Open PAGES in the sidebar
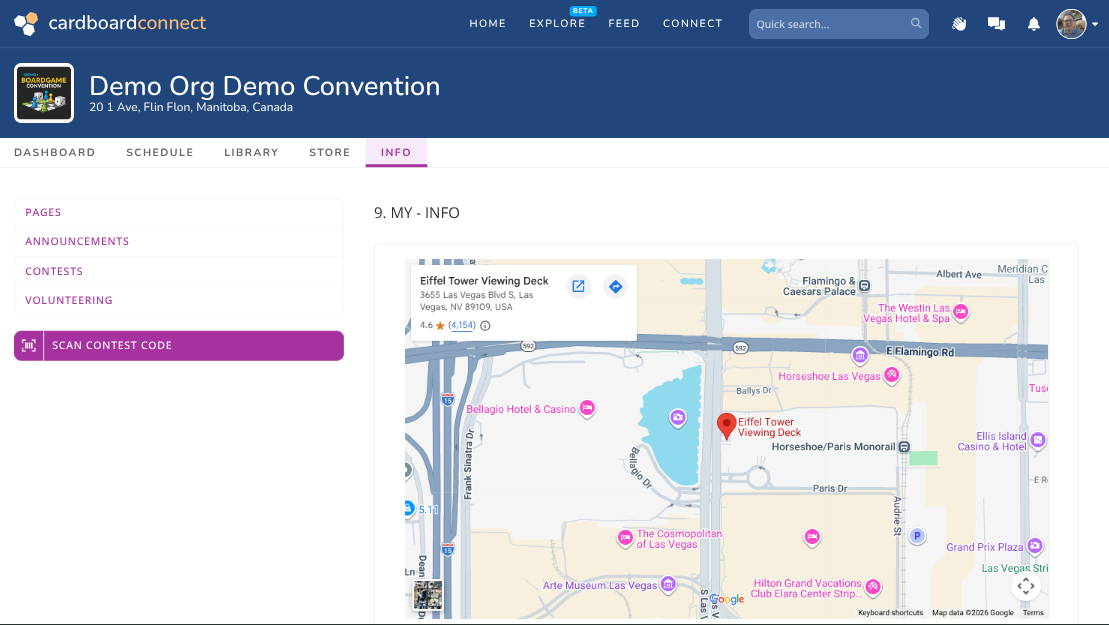 coord(179,213)
